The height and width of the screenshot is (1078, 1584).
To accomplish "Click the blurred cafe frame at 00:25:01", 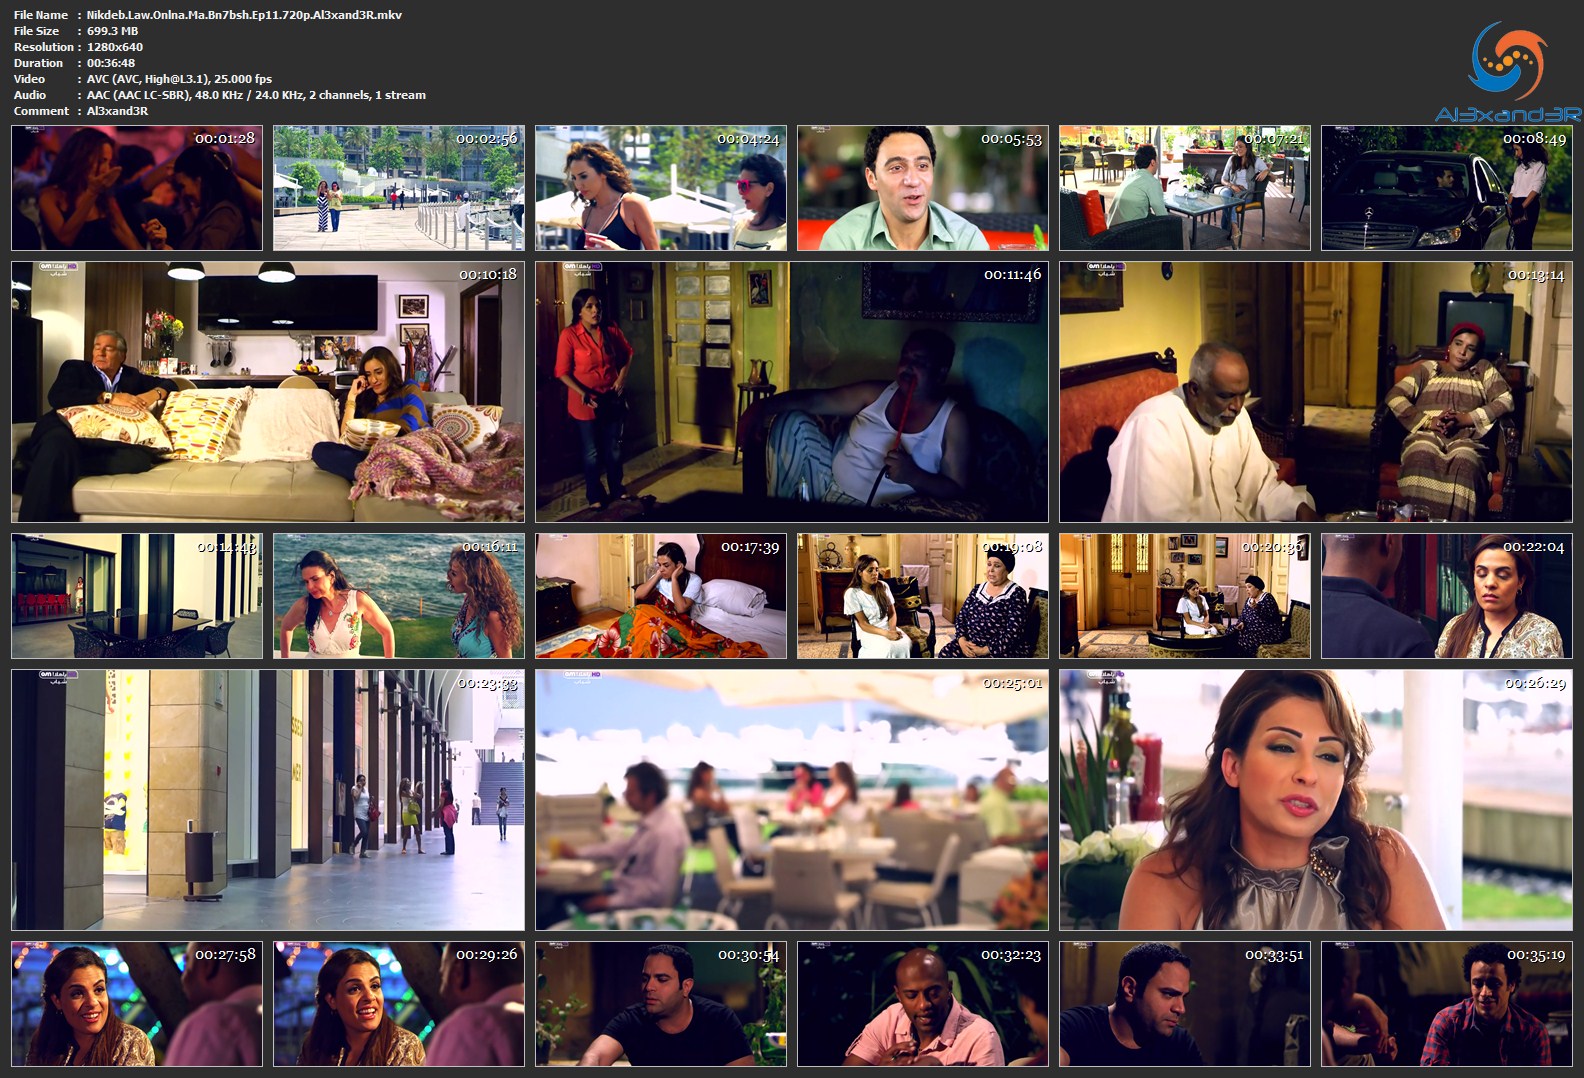I will 791,800.
